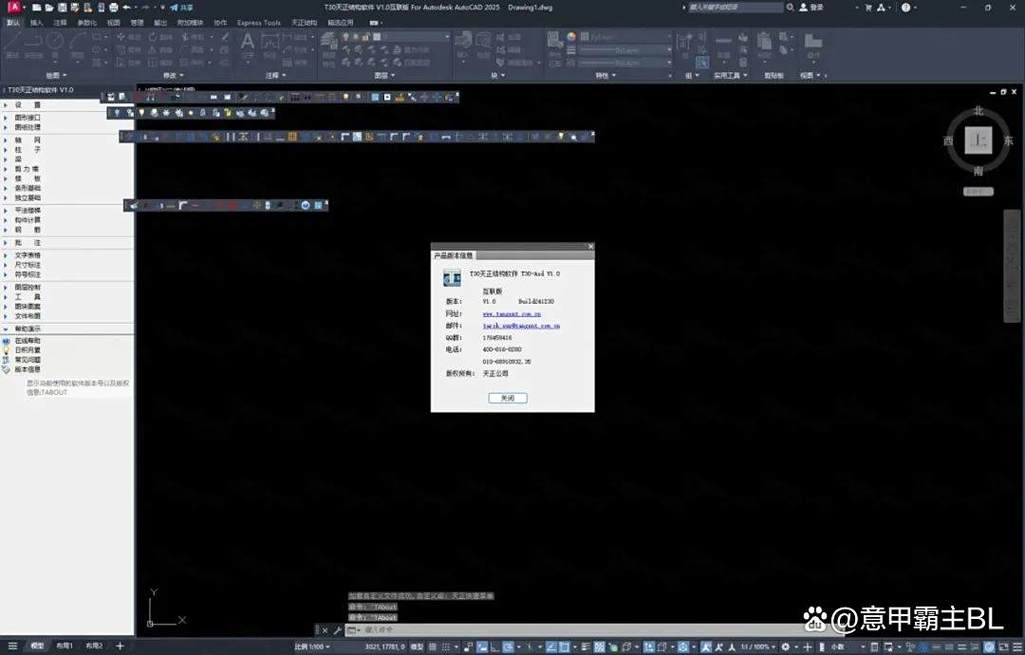
Task: Switch to the 参数化 ribbon tab
Action: click(x=87, y=22)
